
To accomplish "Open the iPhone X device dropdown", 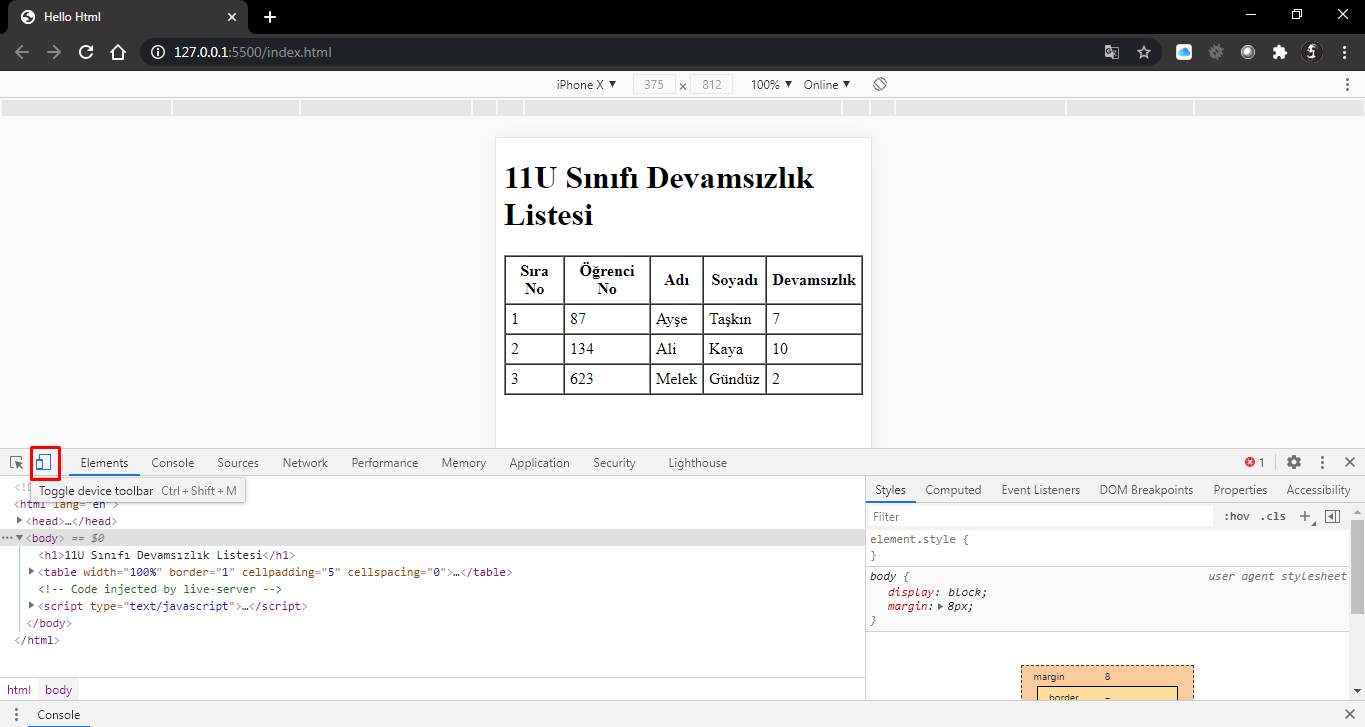I will [586, 85].
